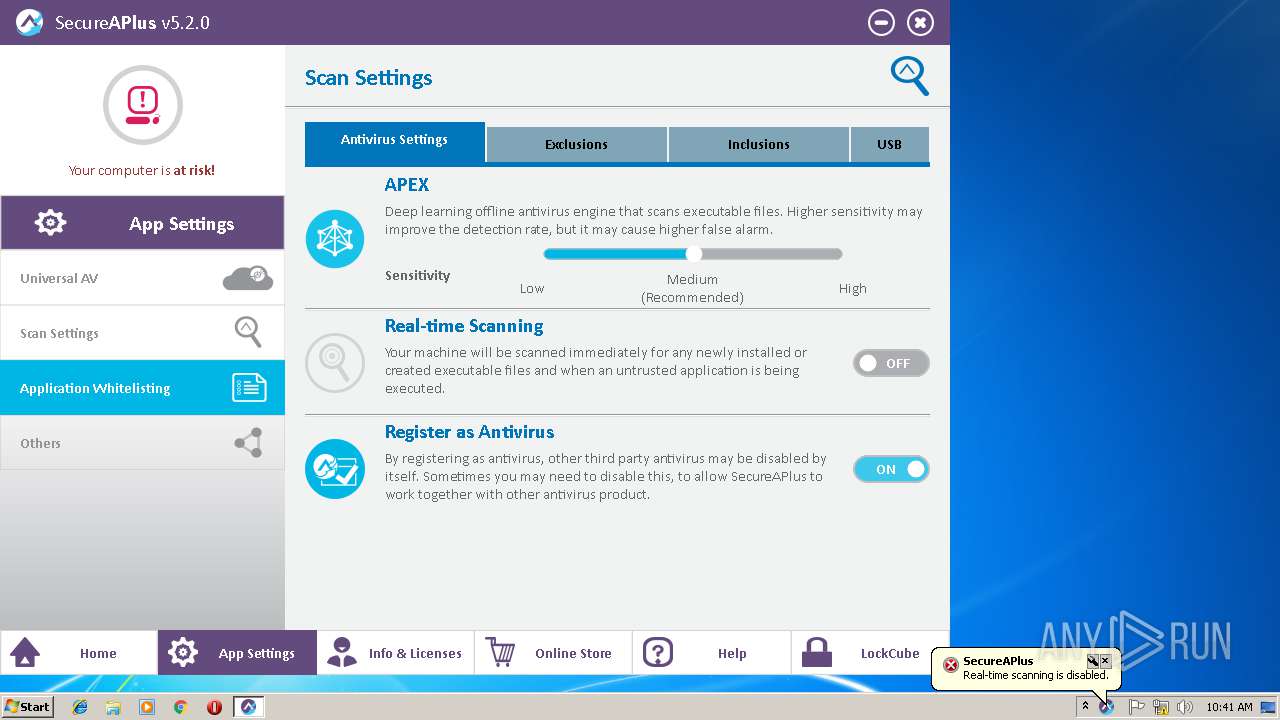
Task: Open File Explorer from the taskbar
Action: point(113,707)
